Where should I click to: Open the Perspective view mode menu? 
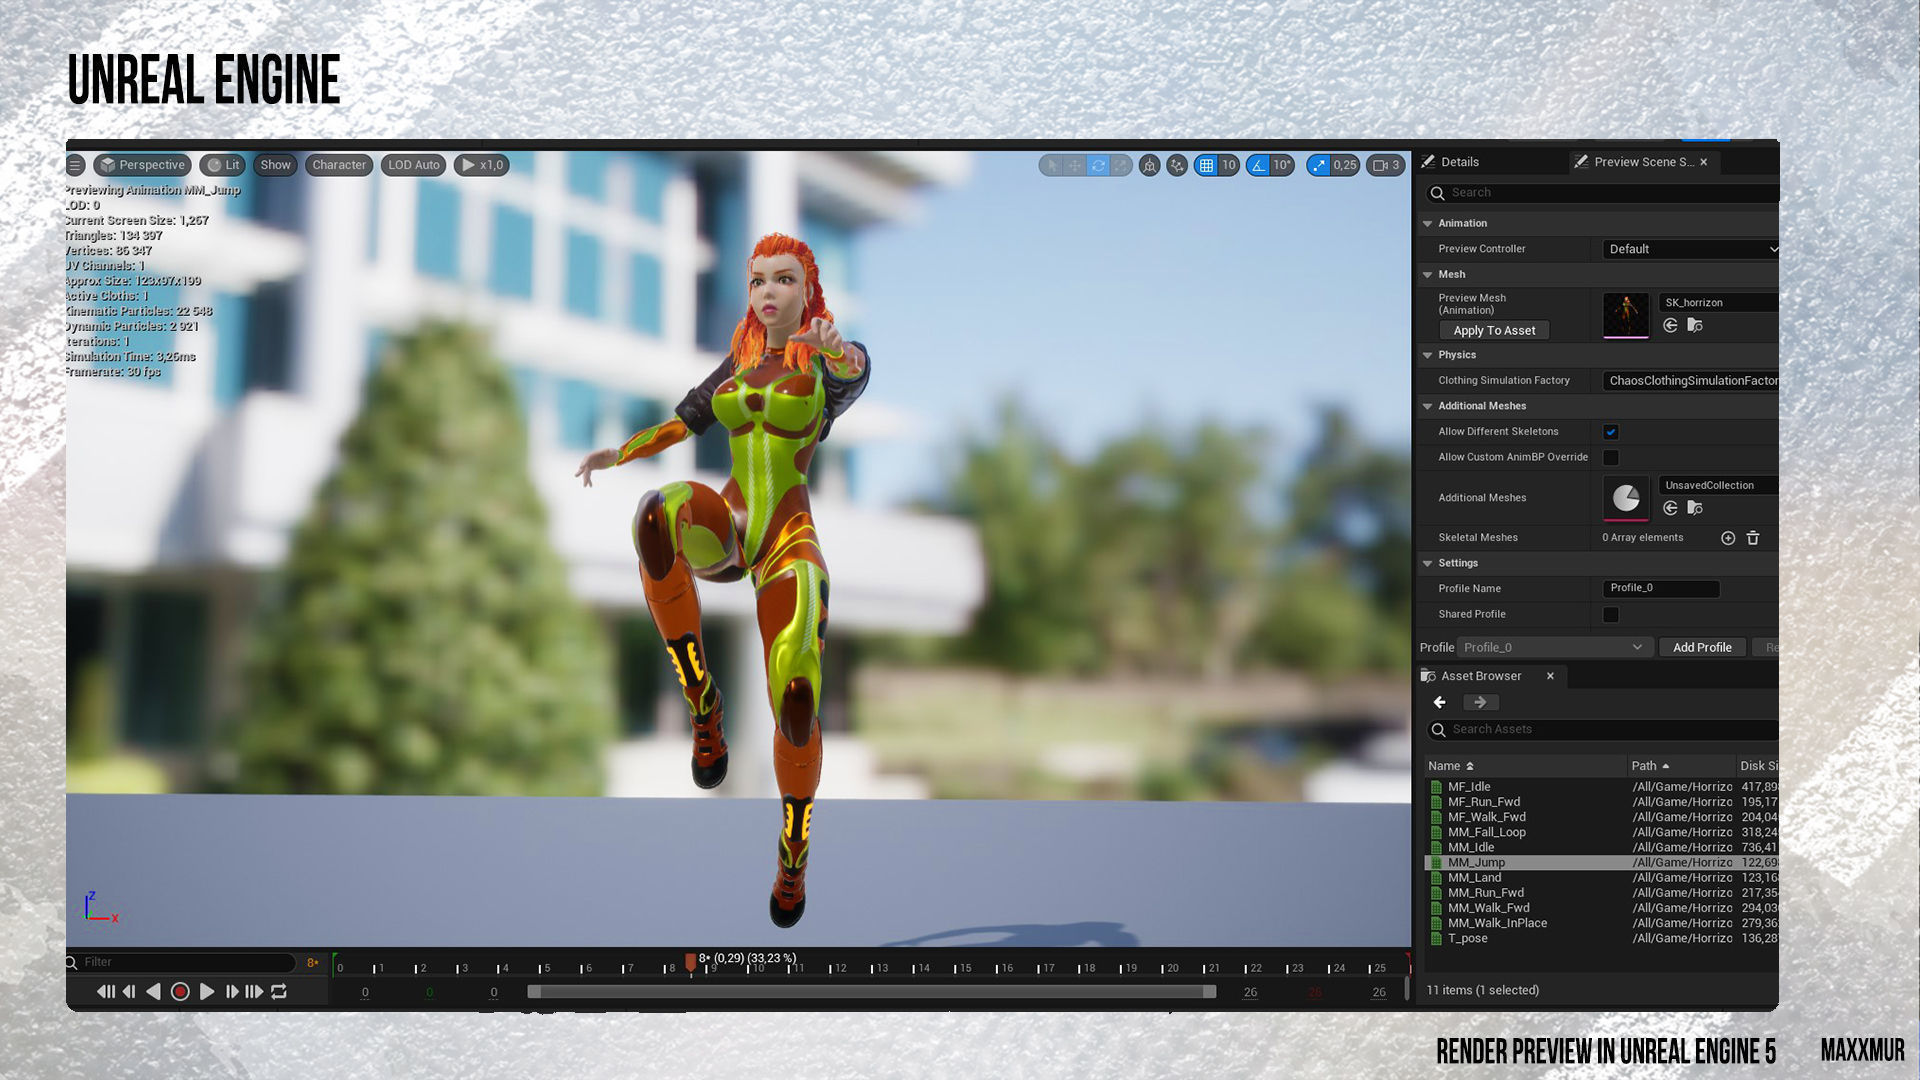pos(142,165)
